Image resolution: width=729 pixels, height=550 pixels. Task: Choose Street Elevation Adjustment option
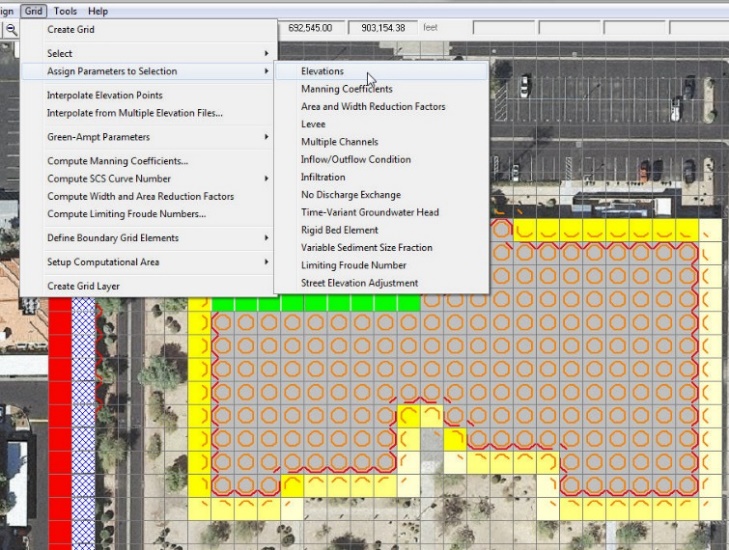point(359,283)
